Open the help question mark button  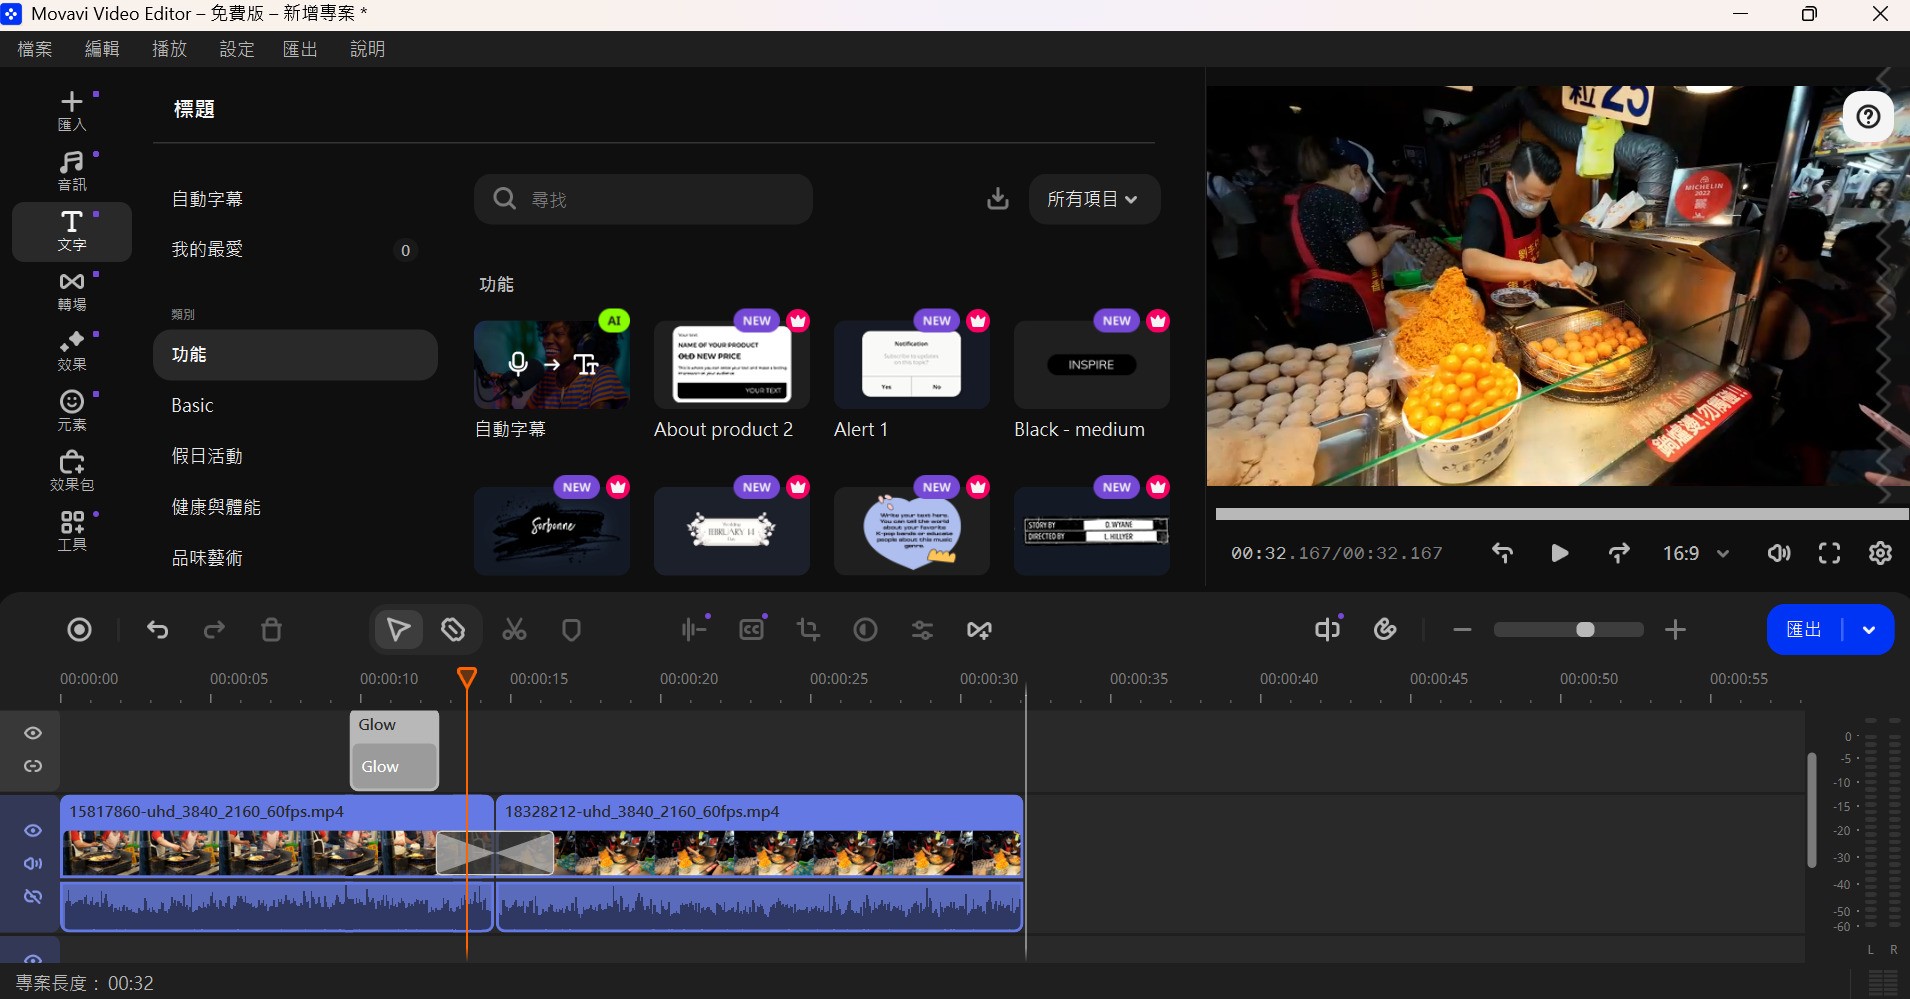point(1868,117)
